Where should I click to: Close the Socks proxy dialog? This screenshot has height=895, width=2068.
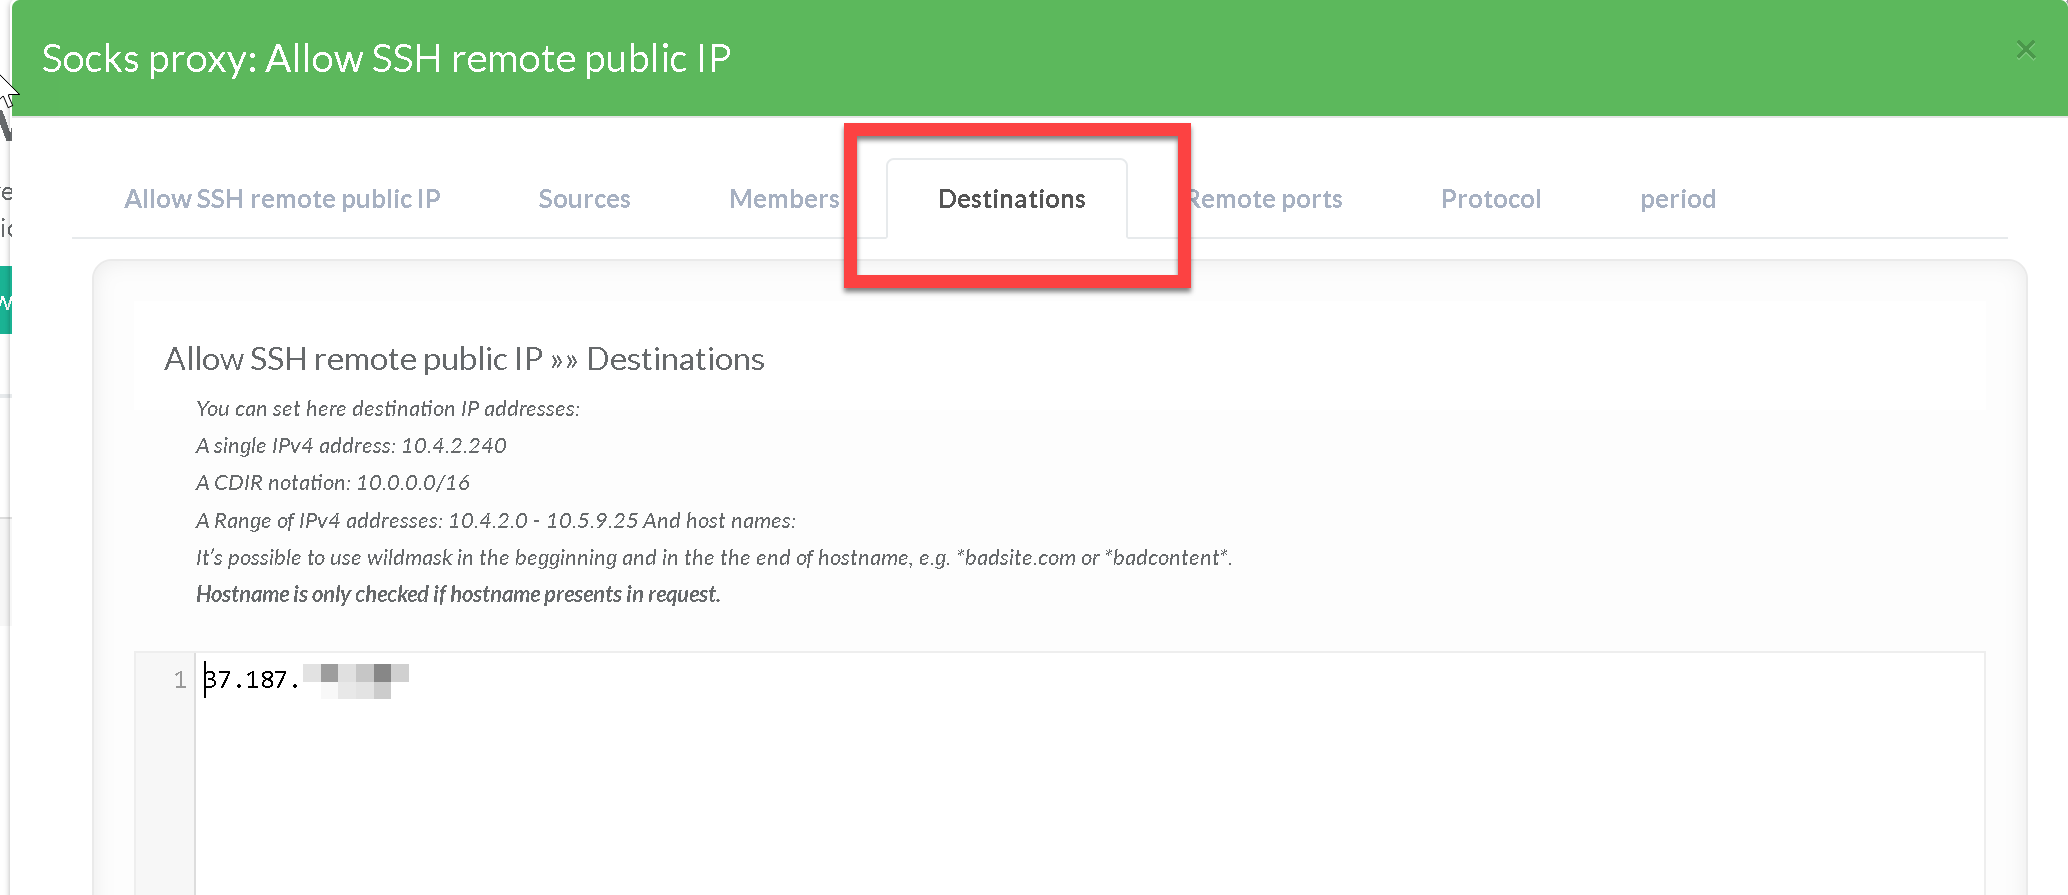[2025, 49]
